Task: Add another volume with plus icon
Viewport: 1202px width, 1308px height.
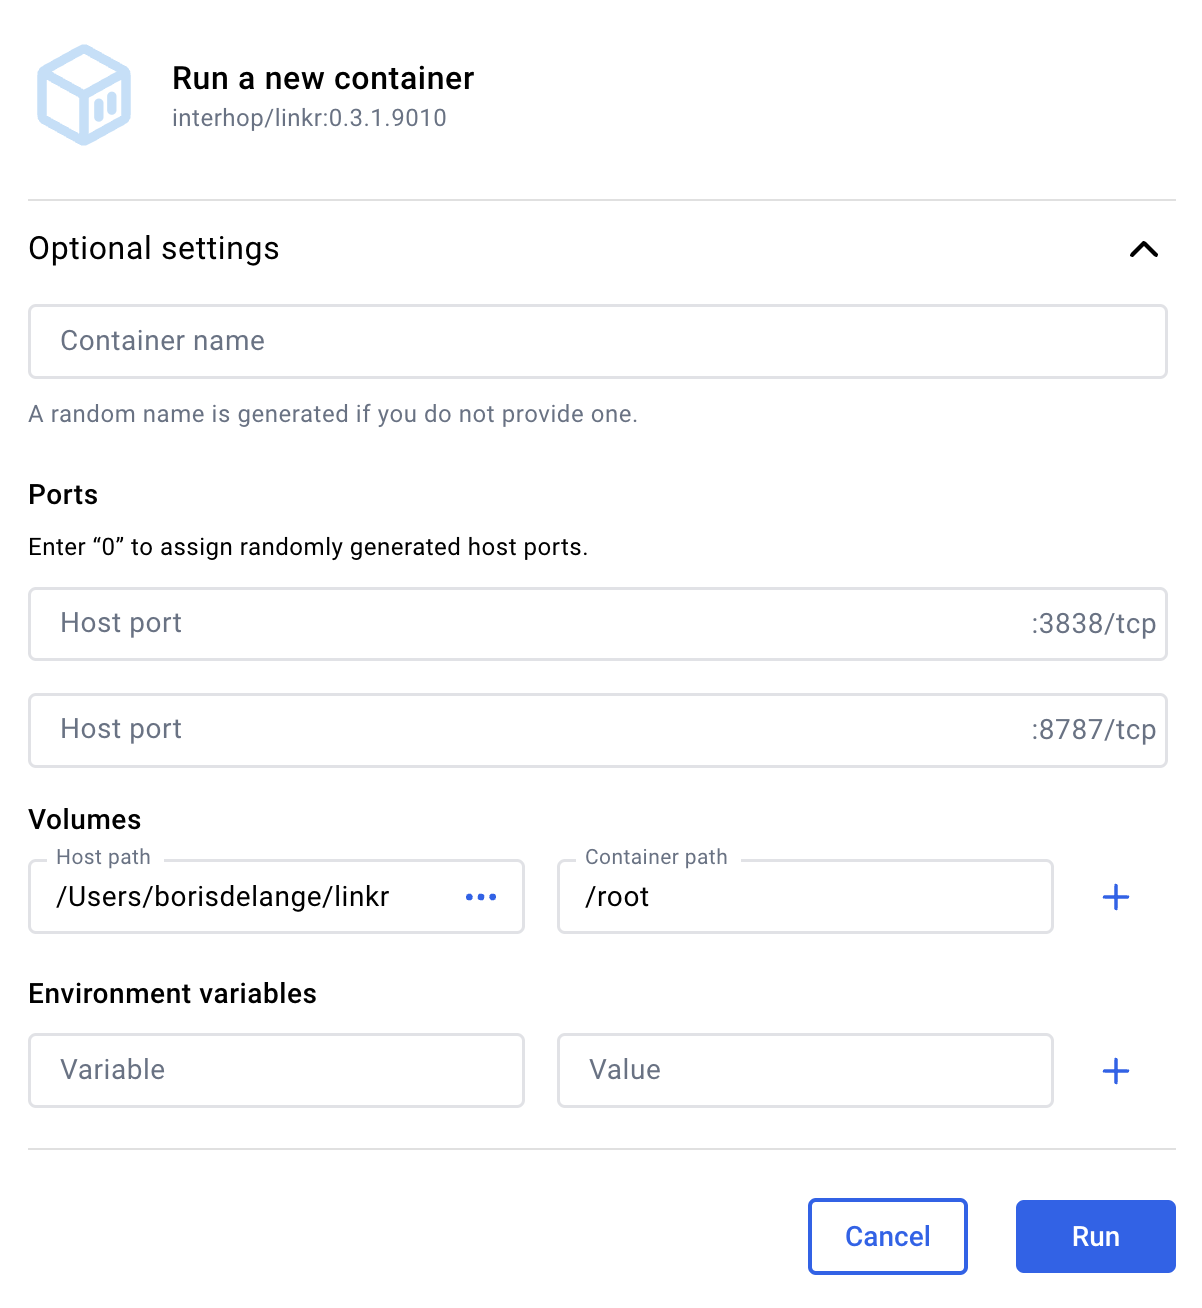Action: point(1116,897)
